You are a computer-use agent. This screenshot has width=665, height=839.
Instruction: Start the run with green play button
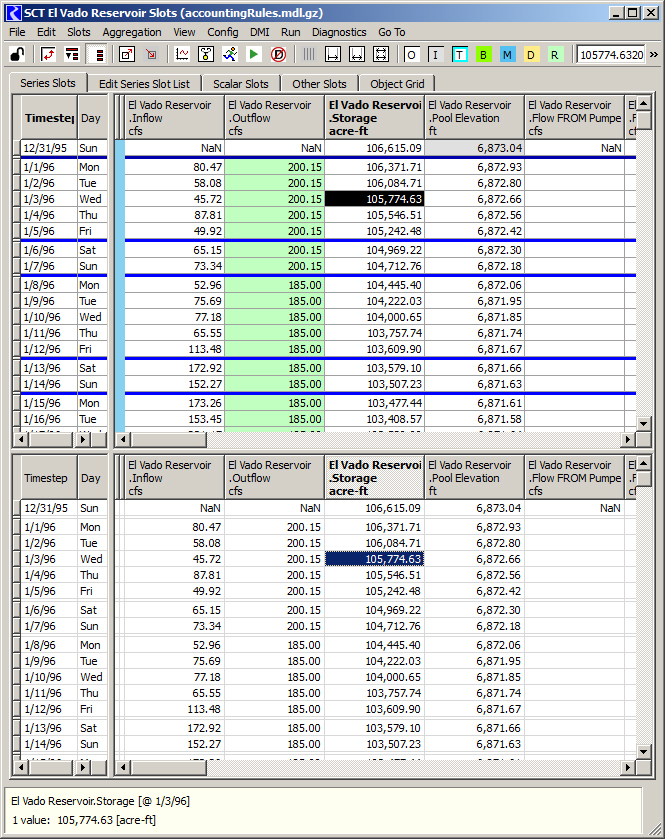(x=254, y=55)
